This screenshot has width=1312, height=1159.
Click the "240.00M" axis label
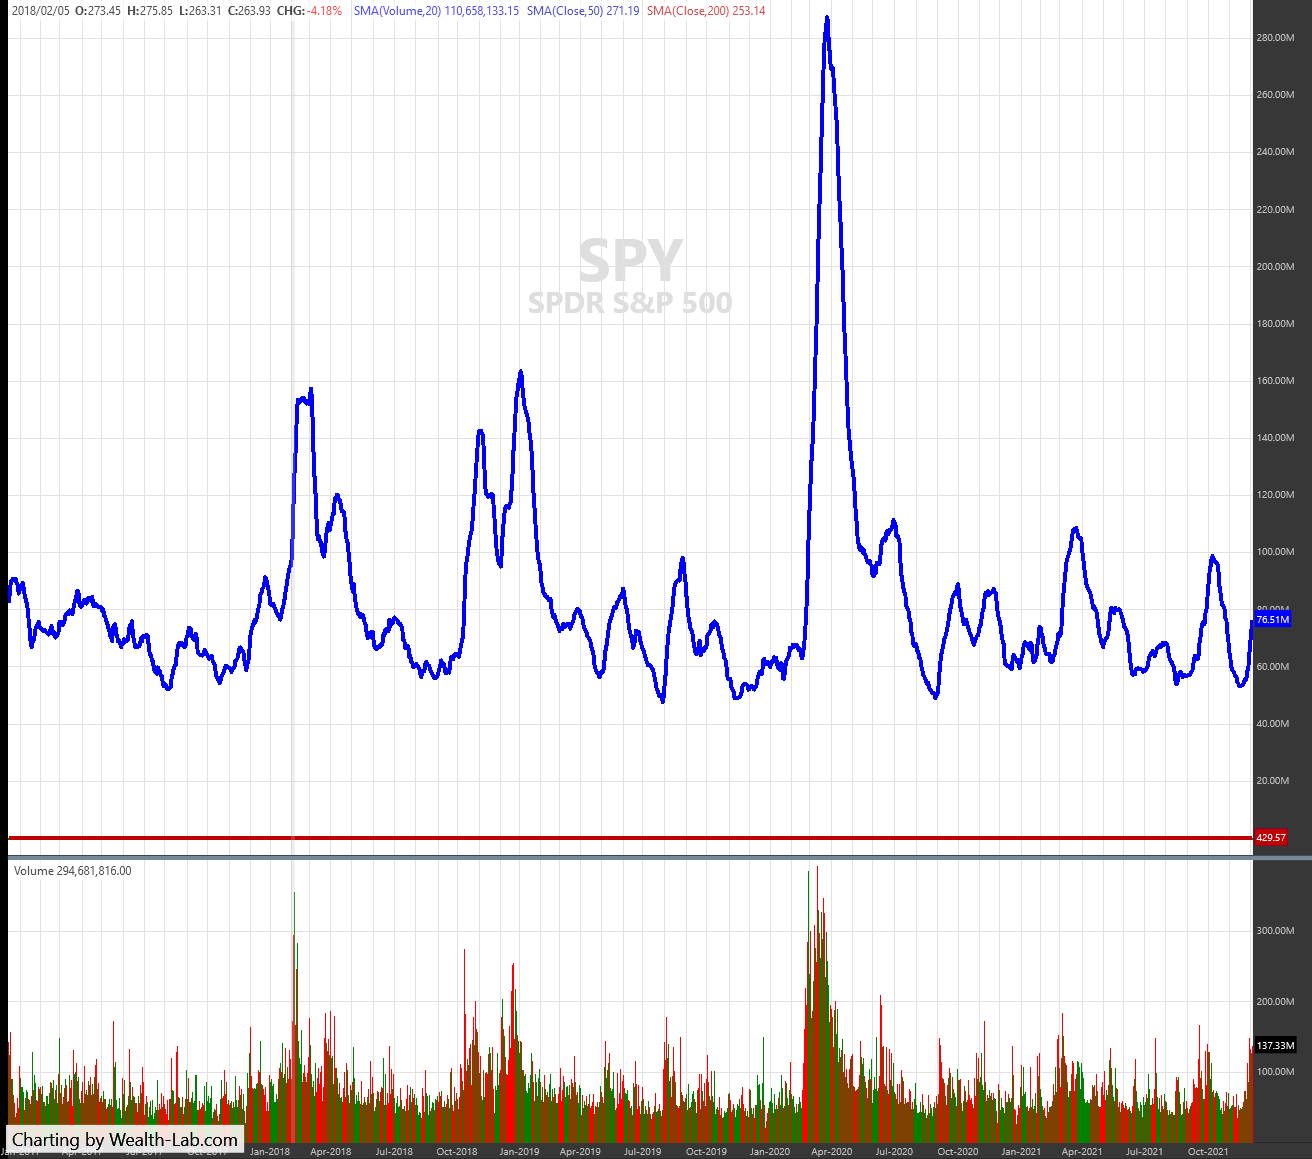tap(1276, 152)
